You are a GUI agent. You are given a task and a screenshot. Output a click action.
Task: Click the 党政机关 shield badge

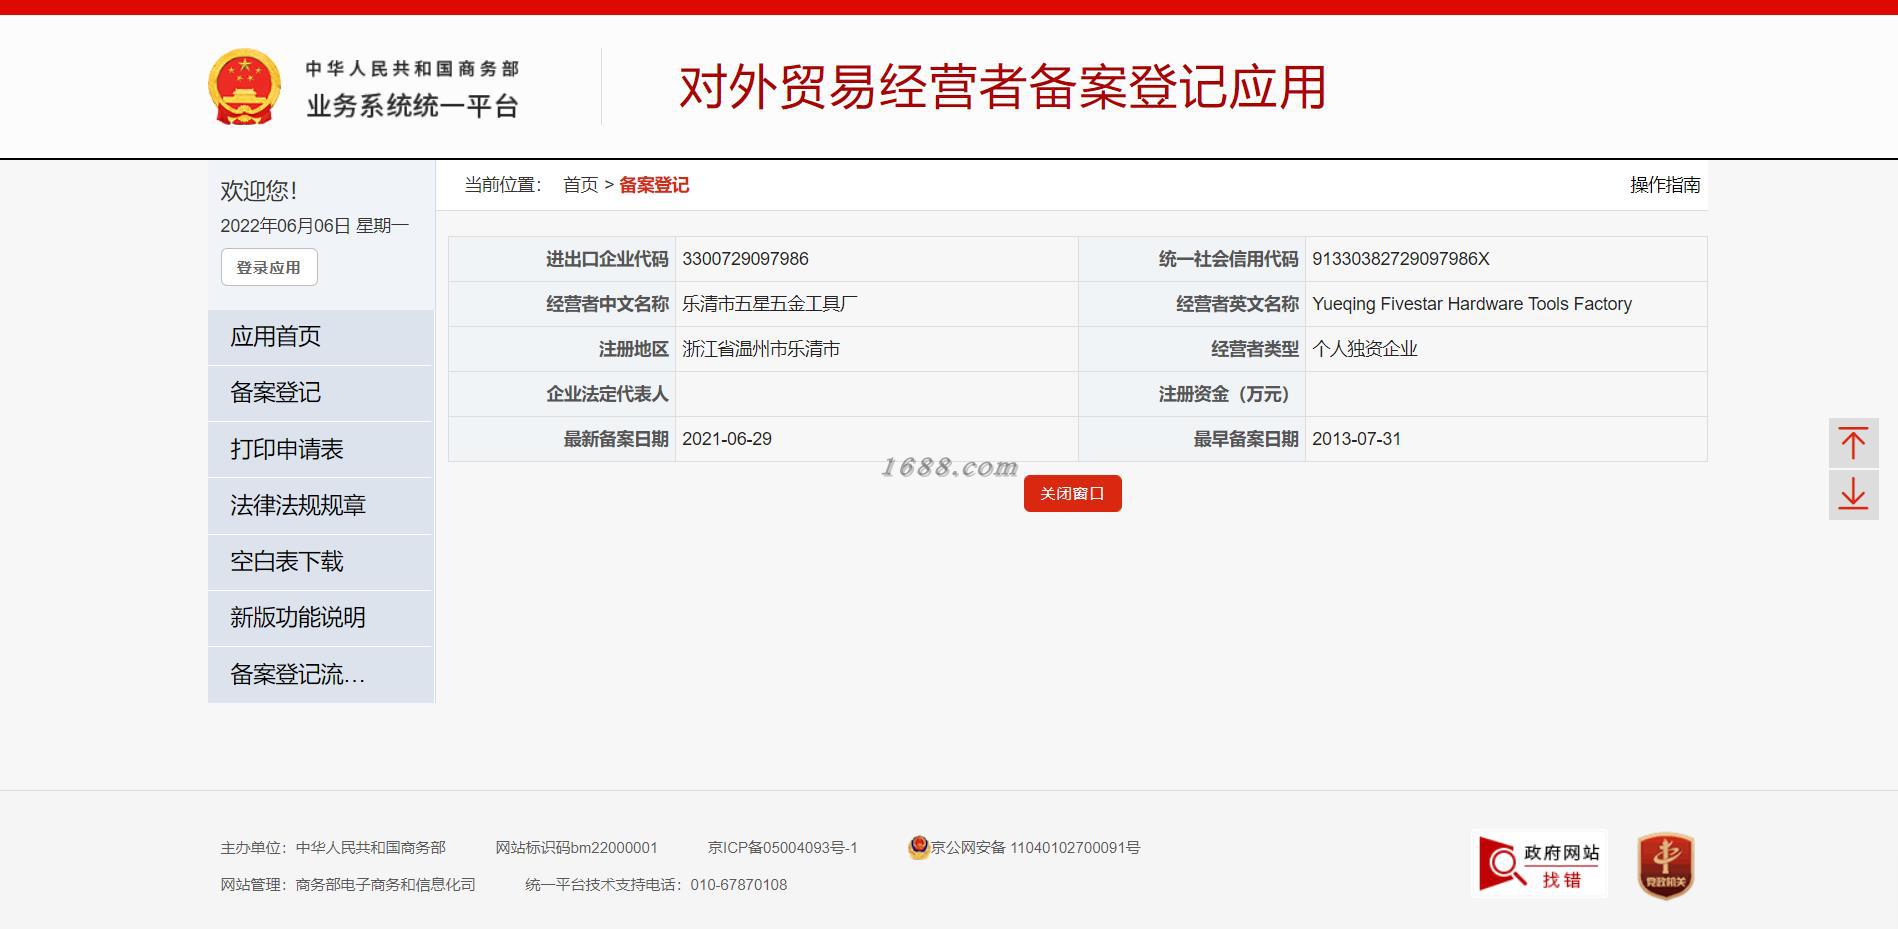[x=1665, y=865]
